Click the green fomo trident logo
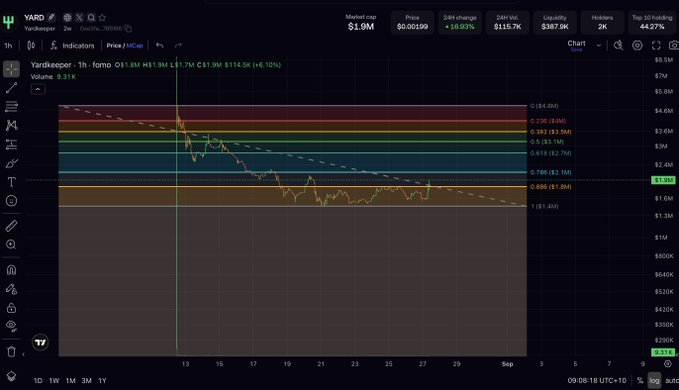Screen dimensions: 679x390 point(8,22)
